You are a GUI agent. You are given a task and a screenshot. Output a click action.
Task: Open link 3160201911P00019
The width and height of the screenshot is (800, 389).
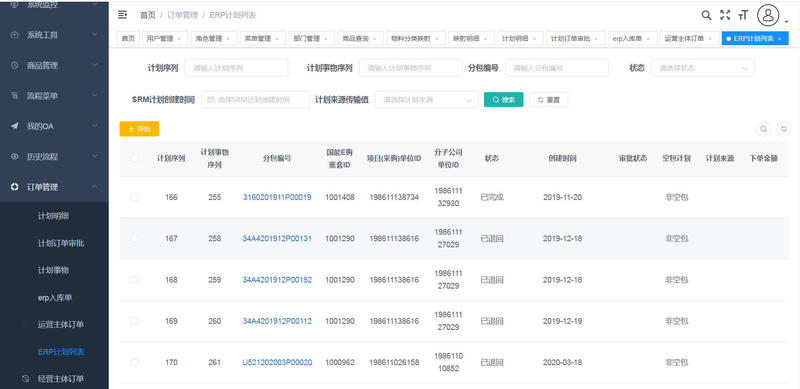277,197
